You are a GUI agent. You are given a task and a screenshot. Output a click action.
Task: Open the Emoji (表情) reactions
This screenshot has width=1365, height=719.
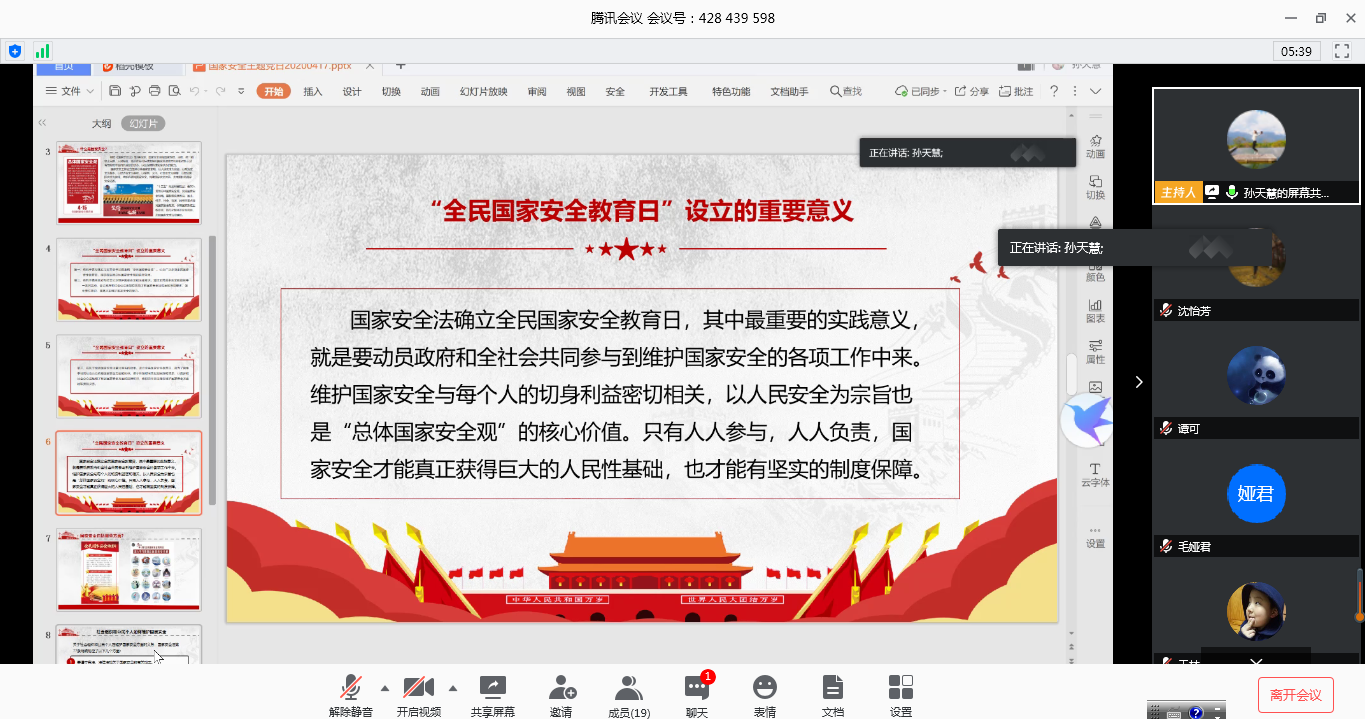click(765, 688)
